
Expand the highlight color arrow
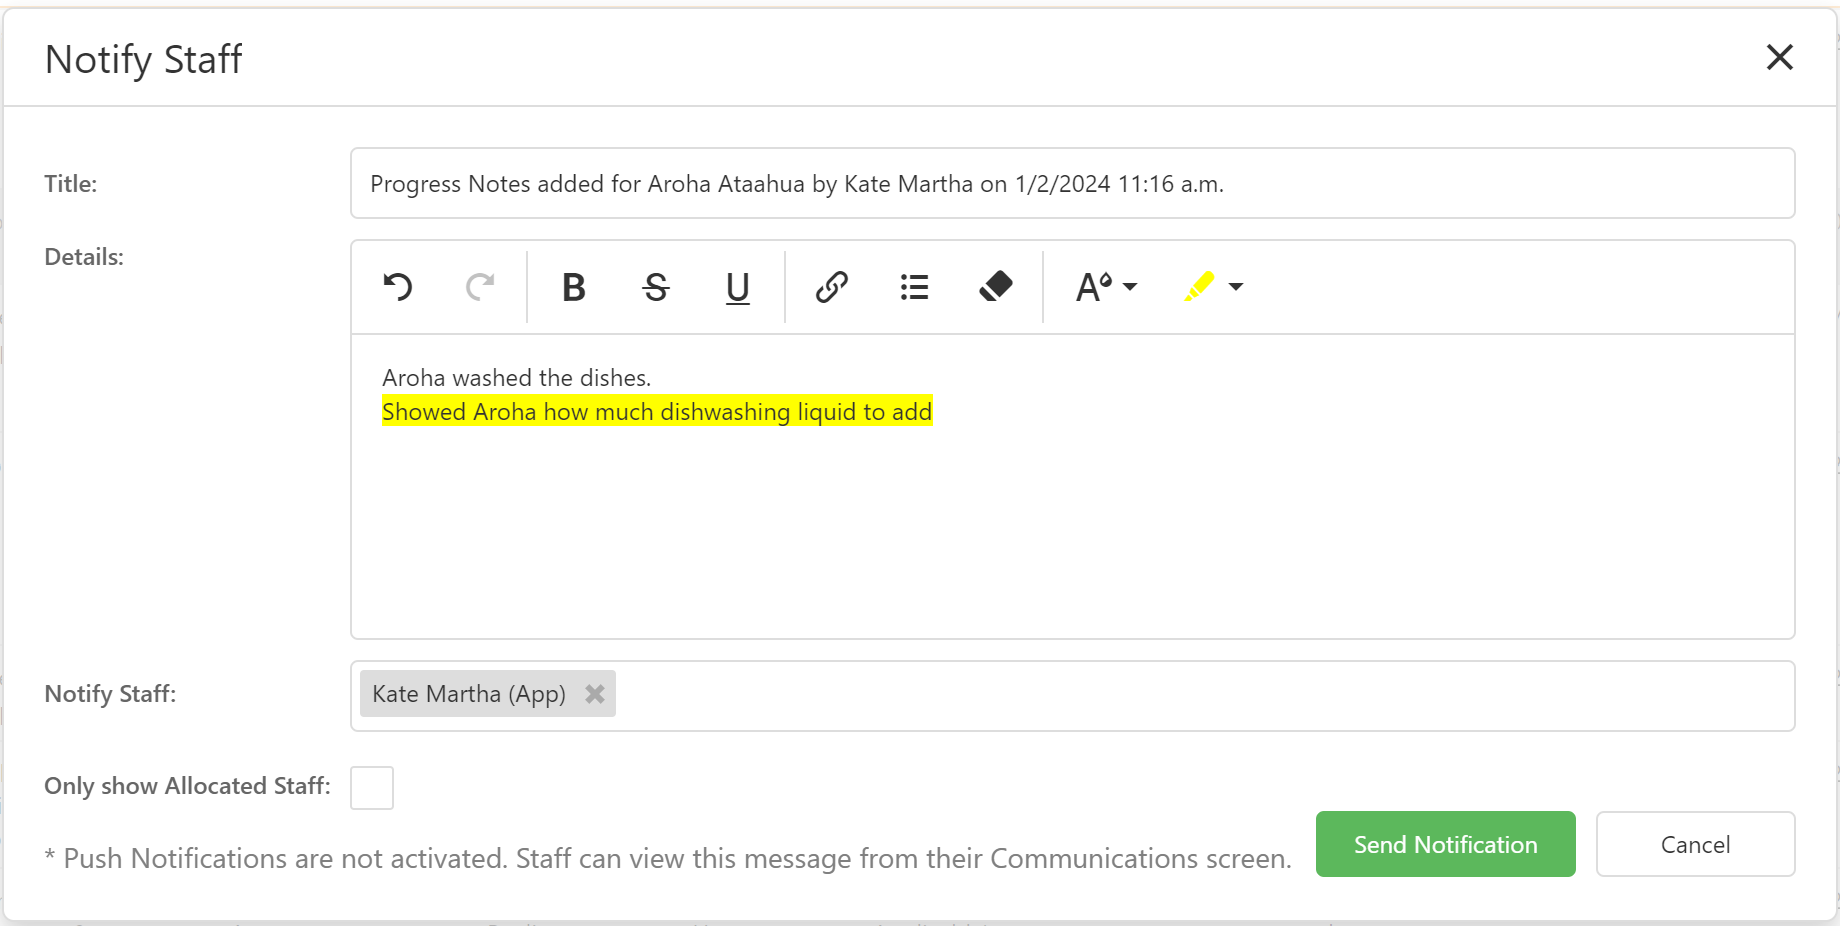(1236, 287)
